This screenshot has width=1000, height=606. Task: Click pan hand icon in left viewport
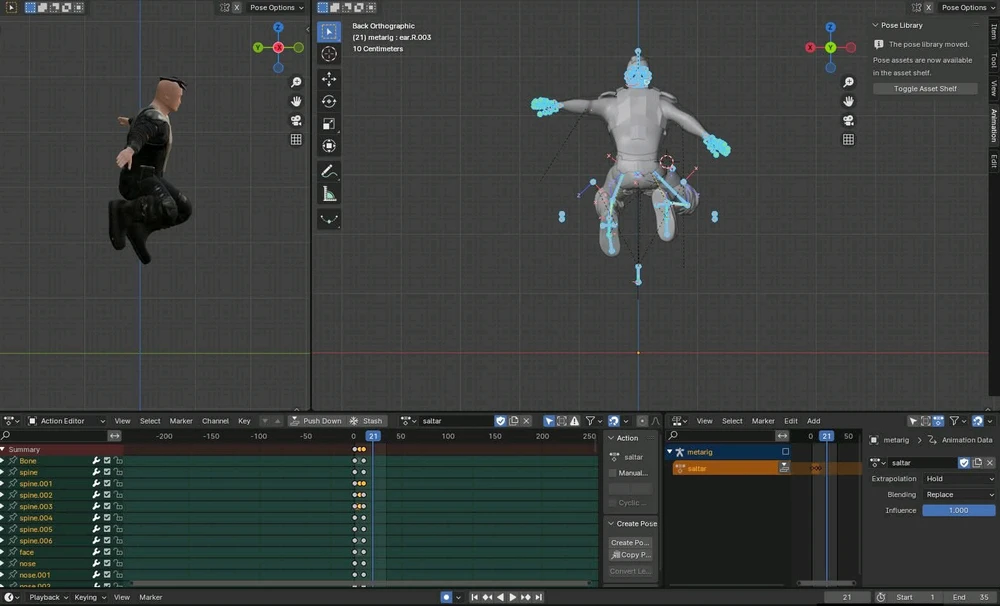pos(296,101)
